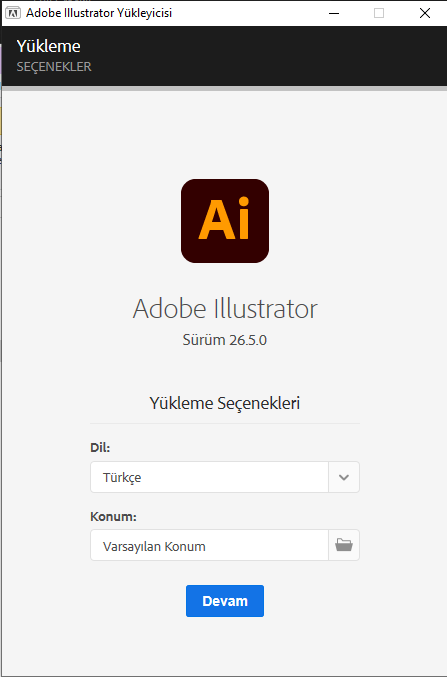Click the Varsayılan Konum location field
The image size is (447, 677).
point(209,545)
